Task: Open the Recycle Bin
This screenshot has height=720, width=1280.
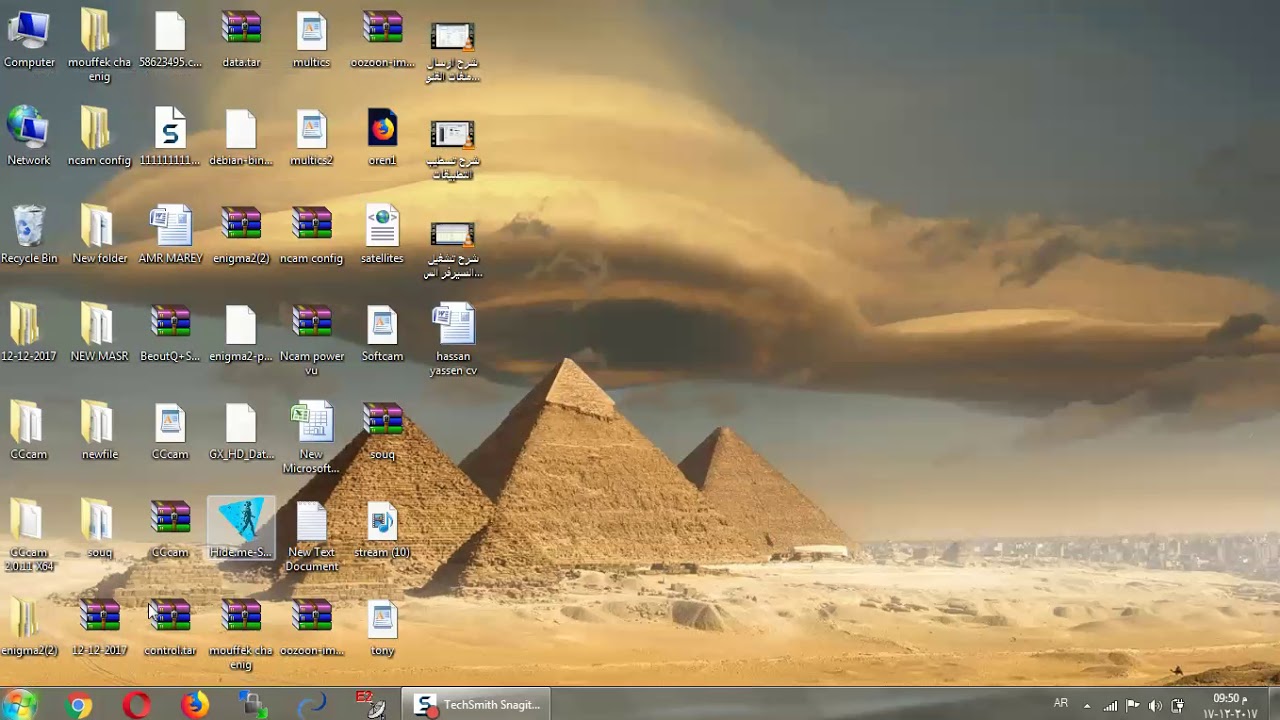Action: [29, 236]
